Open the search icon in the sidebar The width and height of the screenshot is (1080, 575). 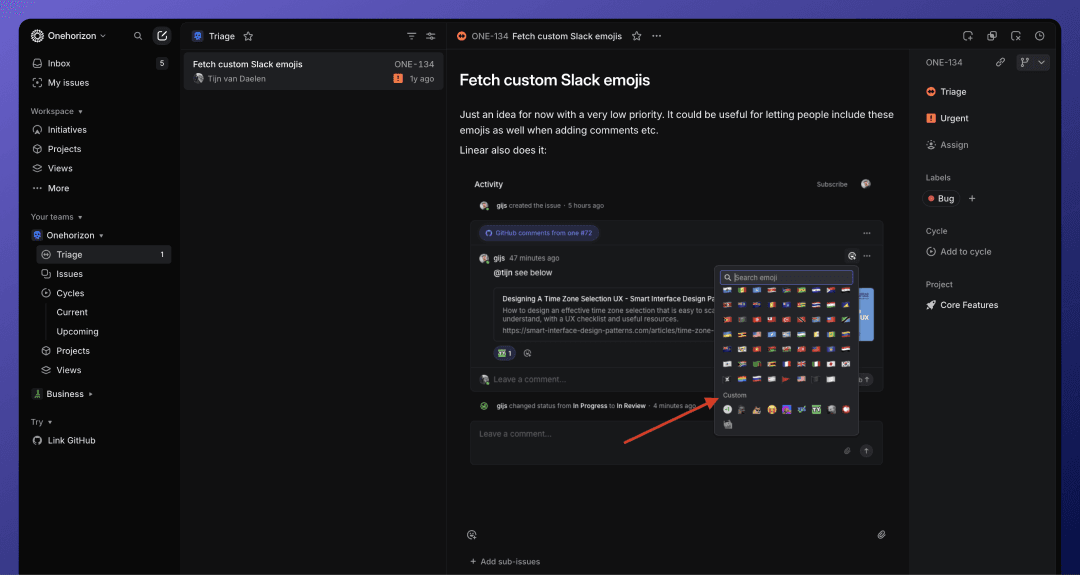(x=138, y=36)
